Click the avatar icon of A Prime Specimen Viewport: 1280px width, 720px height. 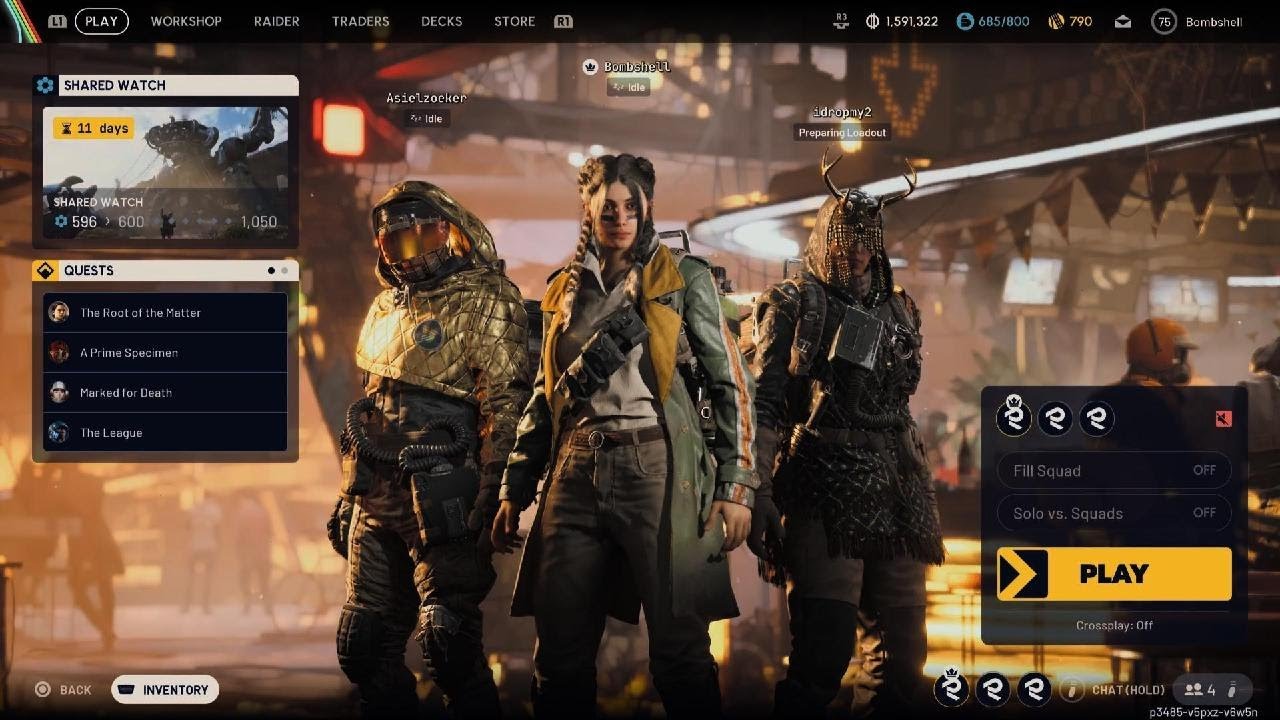click(x=59, y=353)
